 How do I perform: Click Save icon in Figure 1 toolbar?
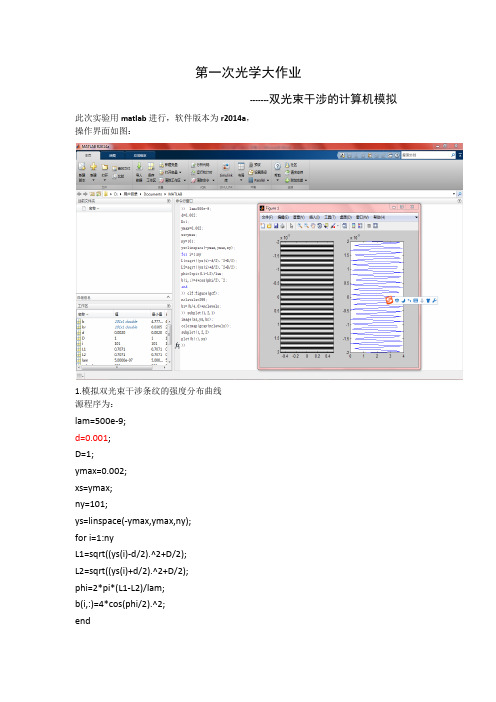[x=276, y=226]
